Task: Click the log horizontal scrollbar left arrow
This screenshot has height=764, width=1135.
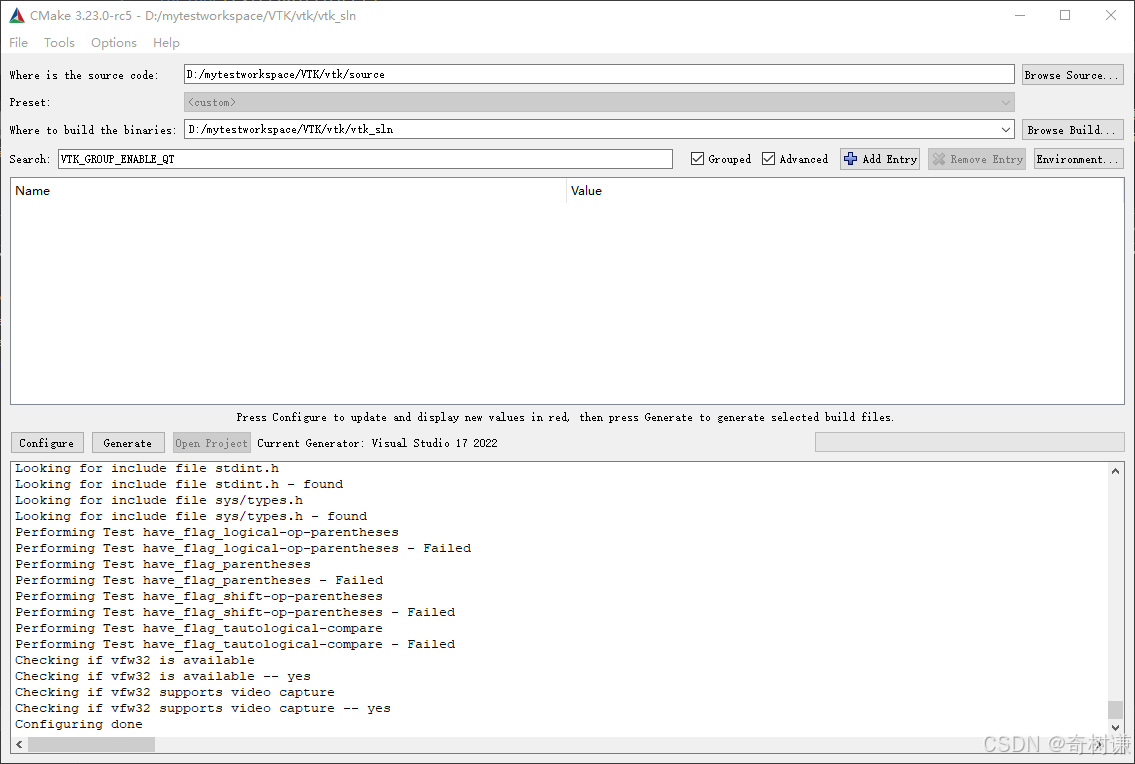Action: (20, 744)
